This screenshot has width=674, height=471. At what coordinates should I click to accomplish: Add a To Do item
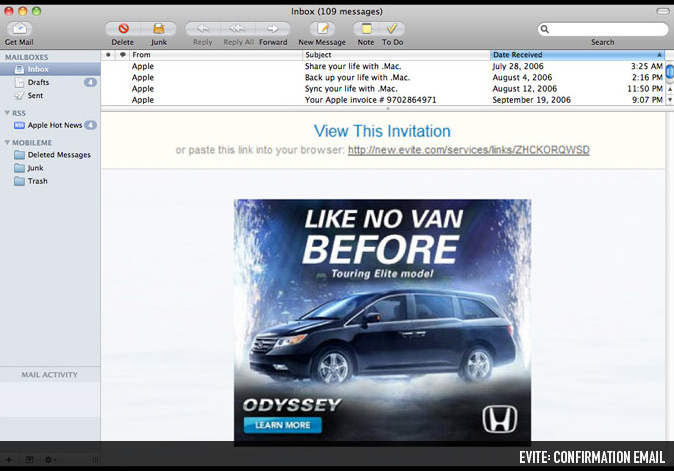click(x=392, y=29)
